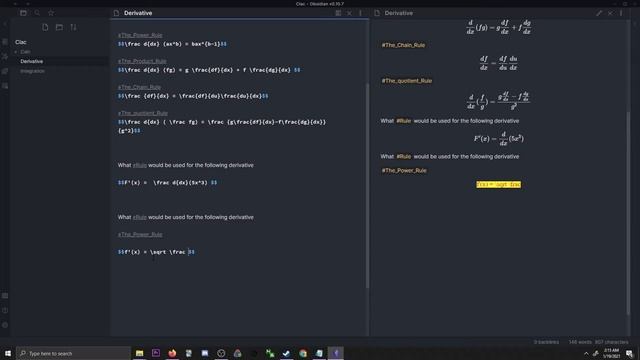Click the preview pane scrollbar

pyautogui.click(x=628, y=212)
